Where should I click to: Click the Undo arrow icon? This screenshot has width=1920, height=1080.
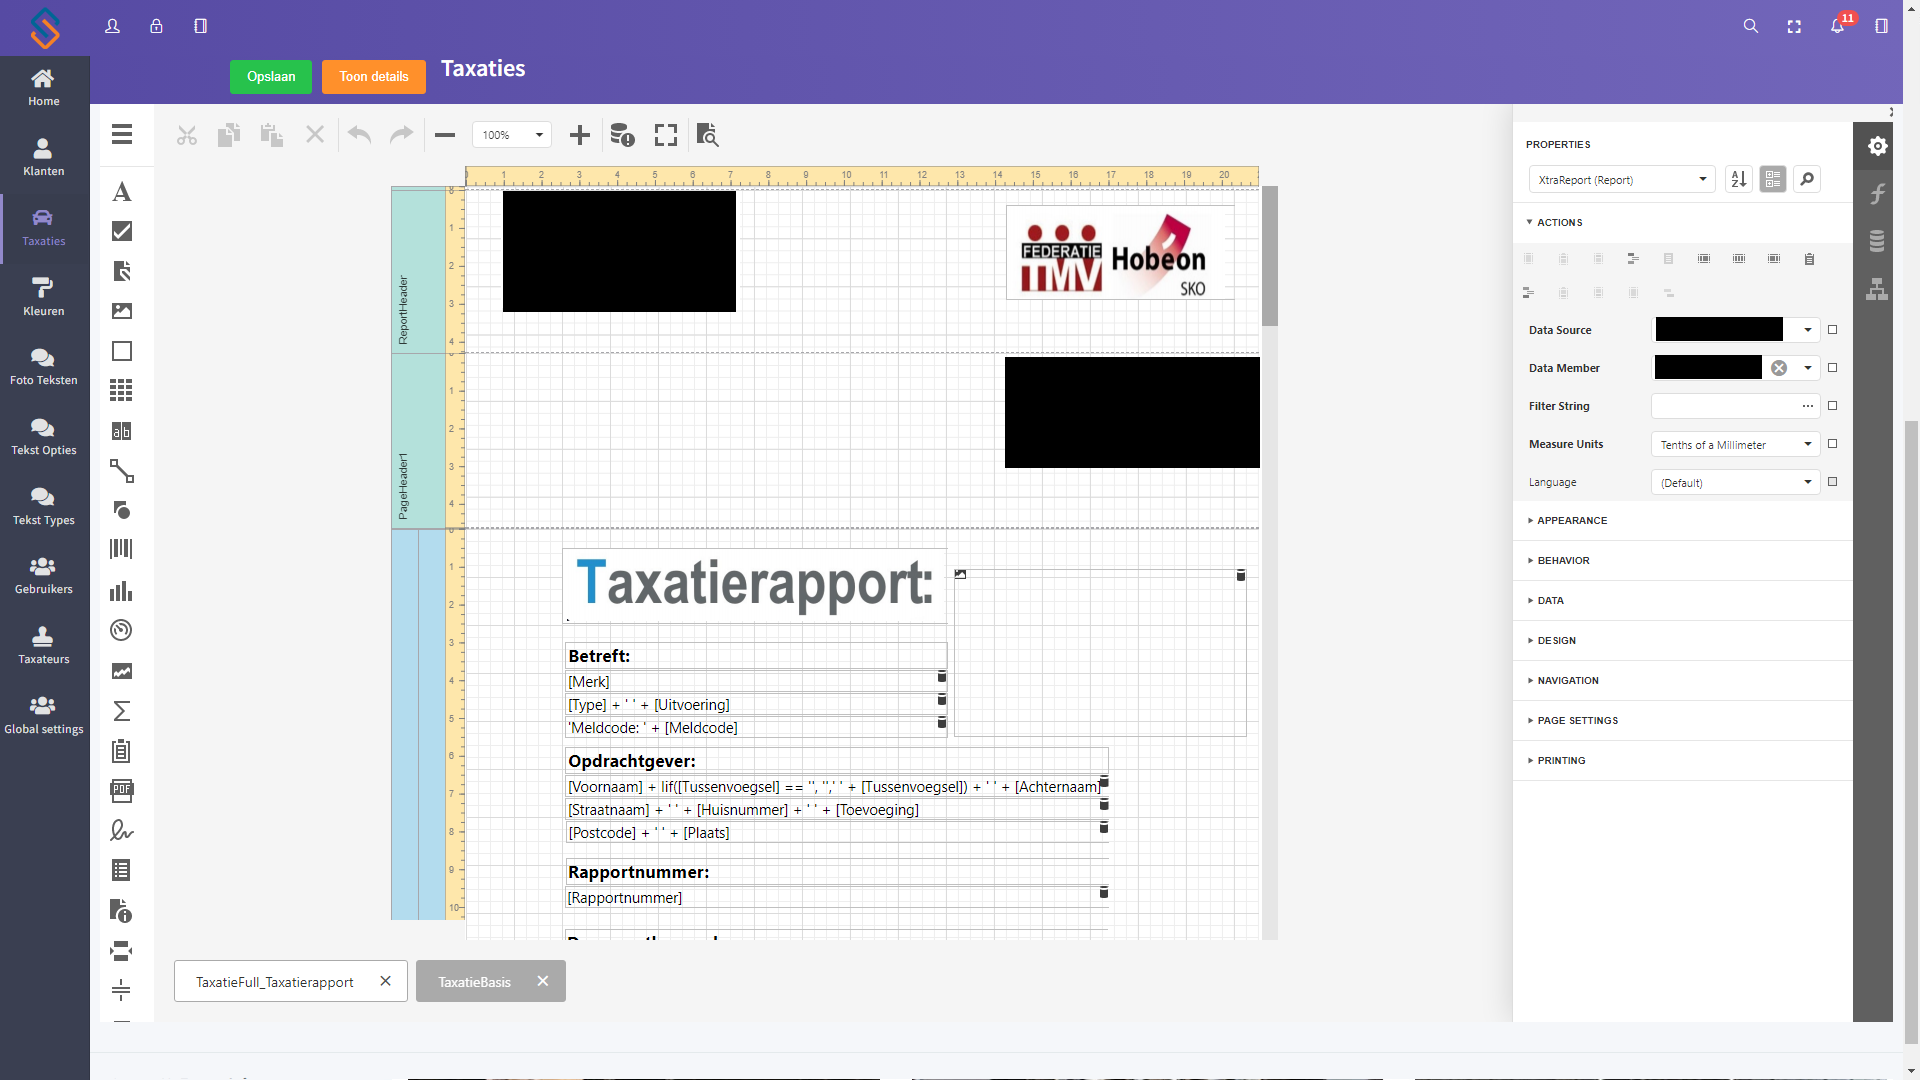pos(360,135)
